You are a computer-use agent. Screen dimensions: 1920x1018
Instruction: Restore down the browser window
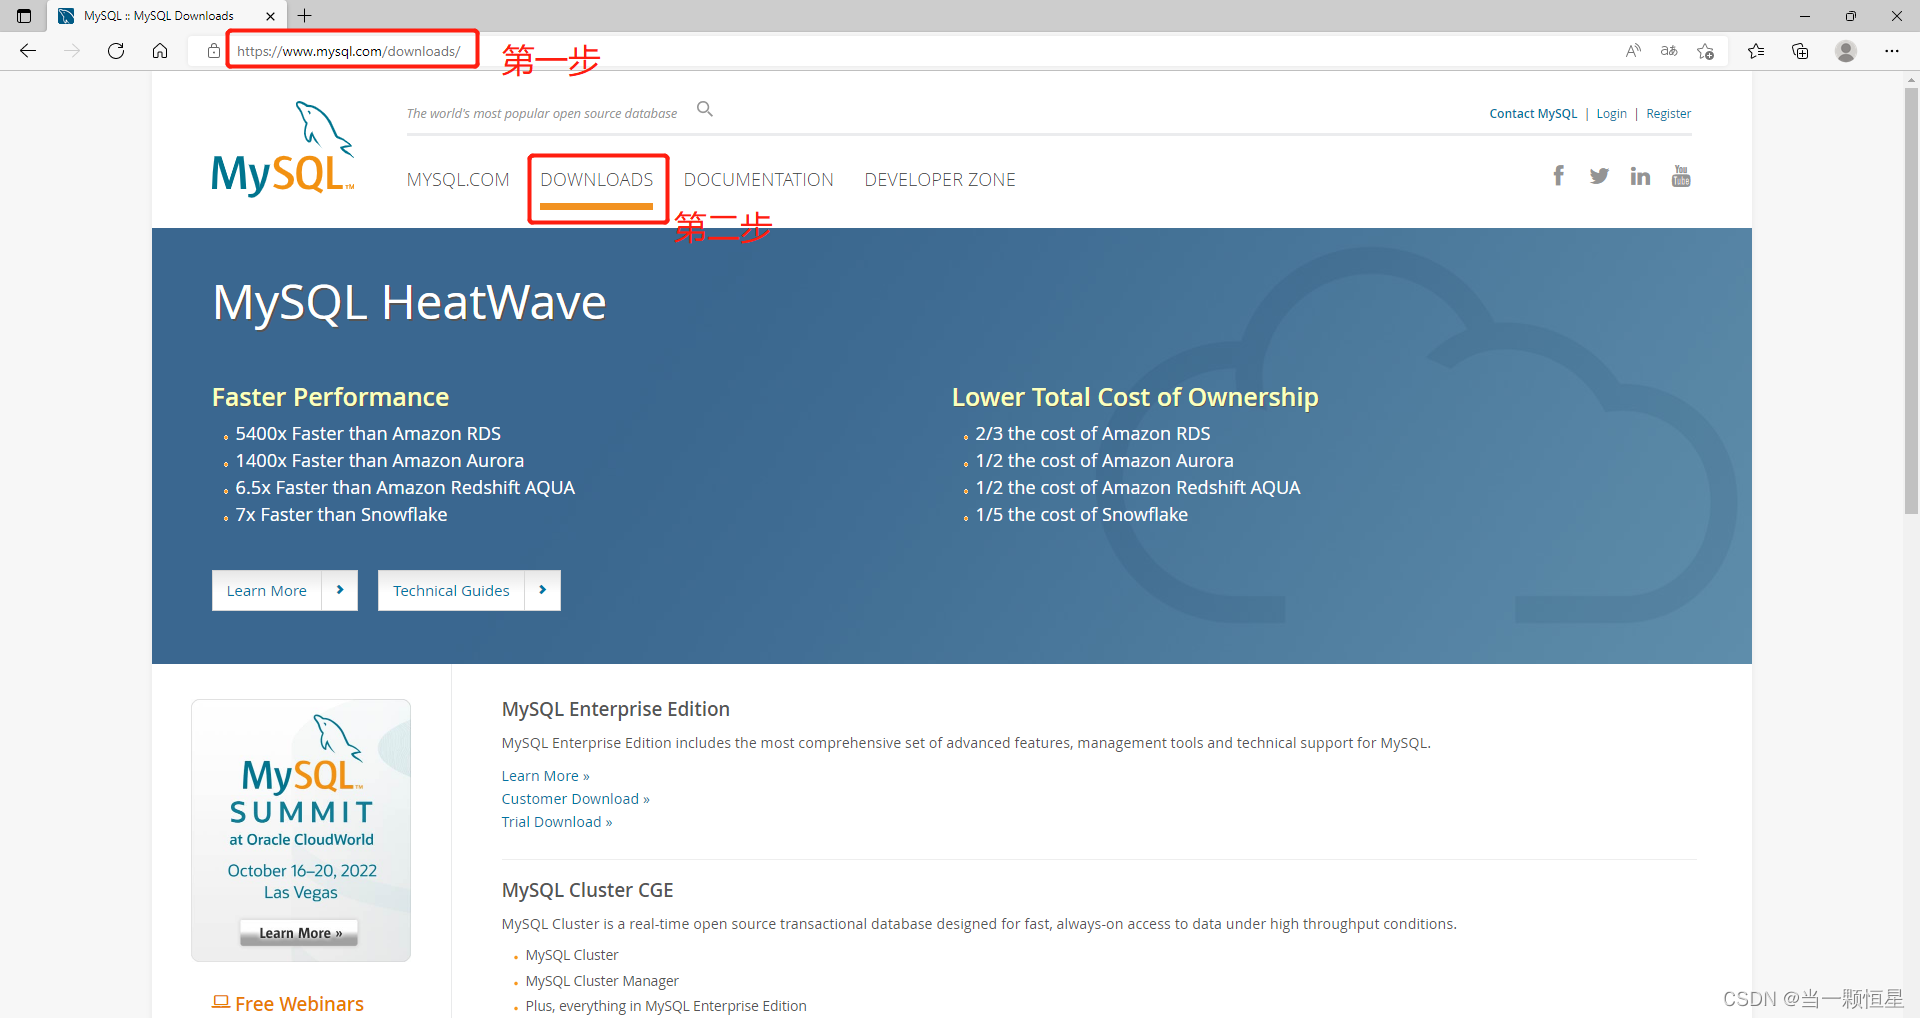pyautogui.click(x=1851, y=16)
